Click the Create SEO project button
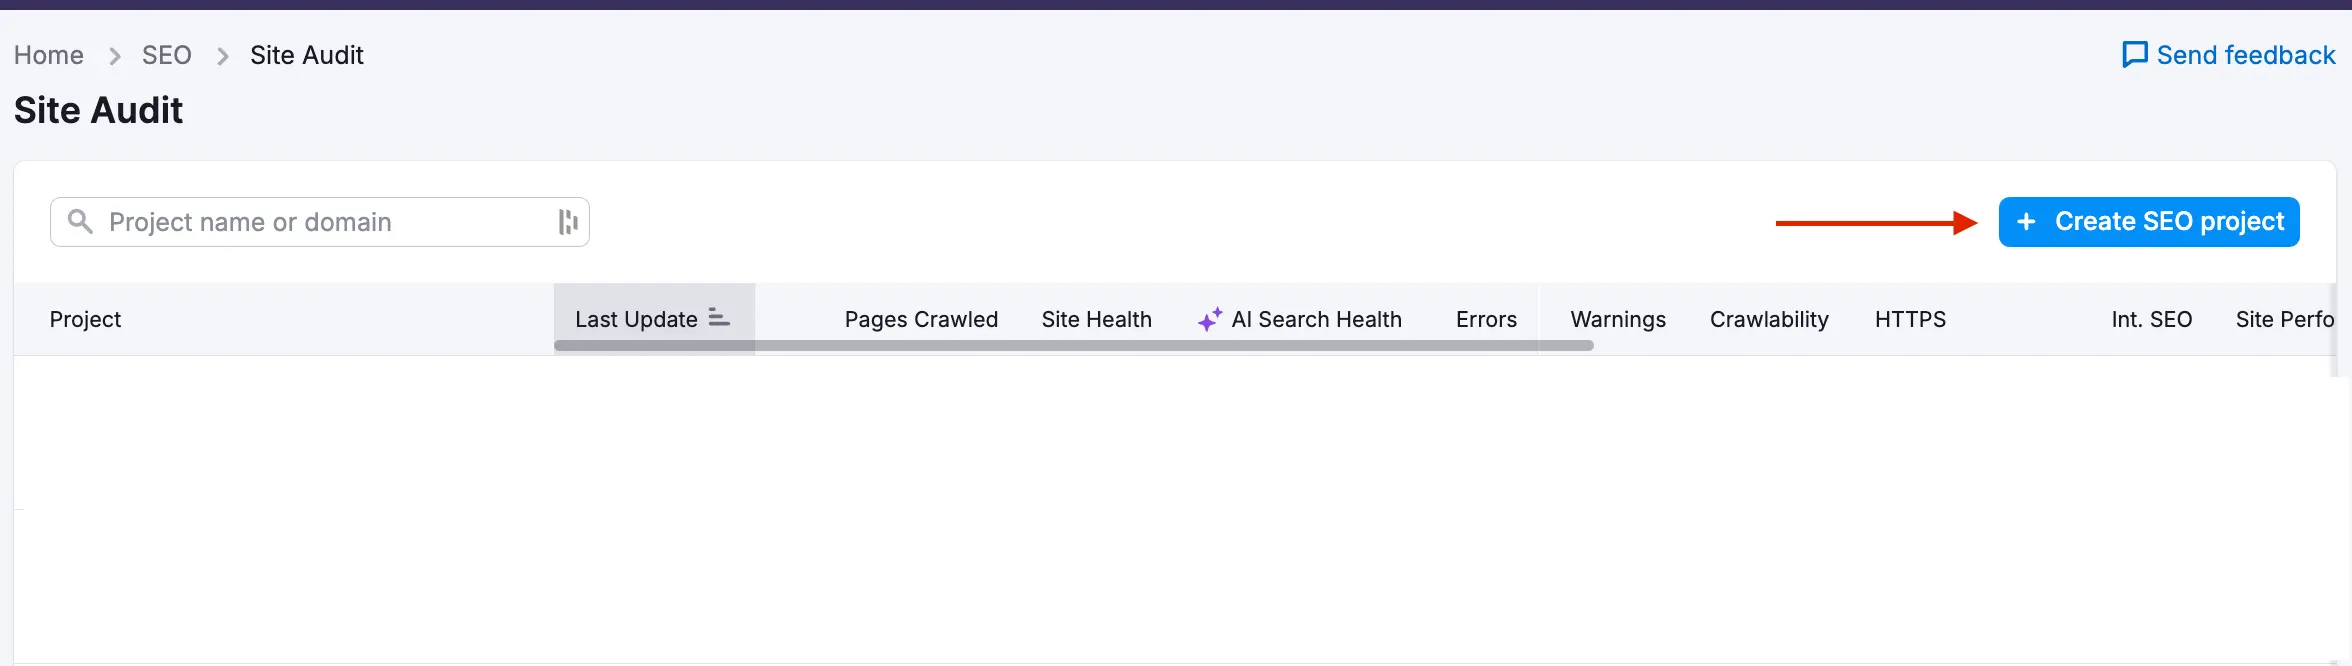Image resolution: width=2352 pixels, height=666 pixels. pos(2149,222)
